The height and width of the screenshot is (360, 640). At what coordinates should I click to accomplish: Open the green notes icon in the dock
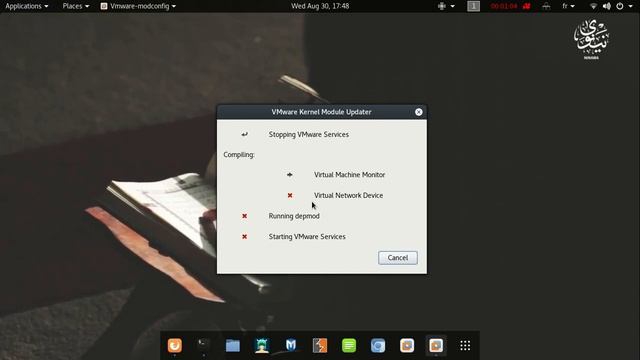tap(349, 345)
